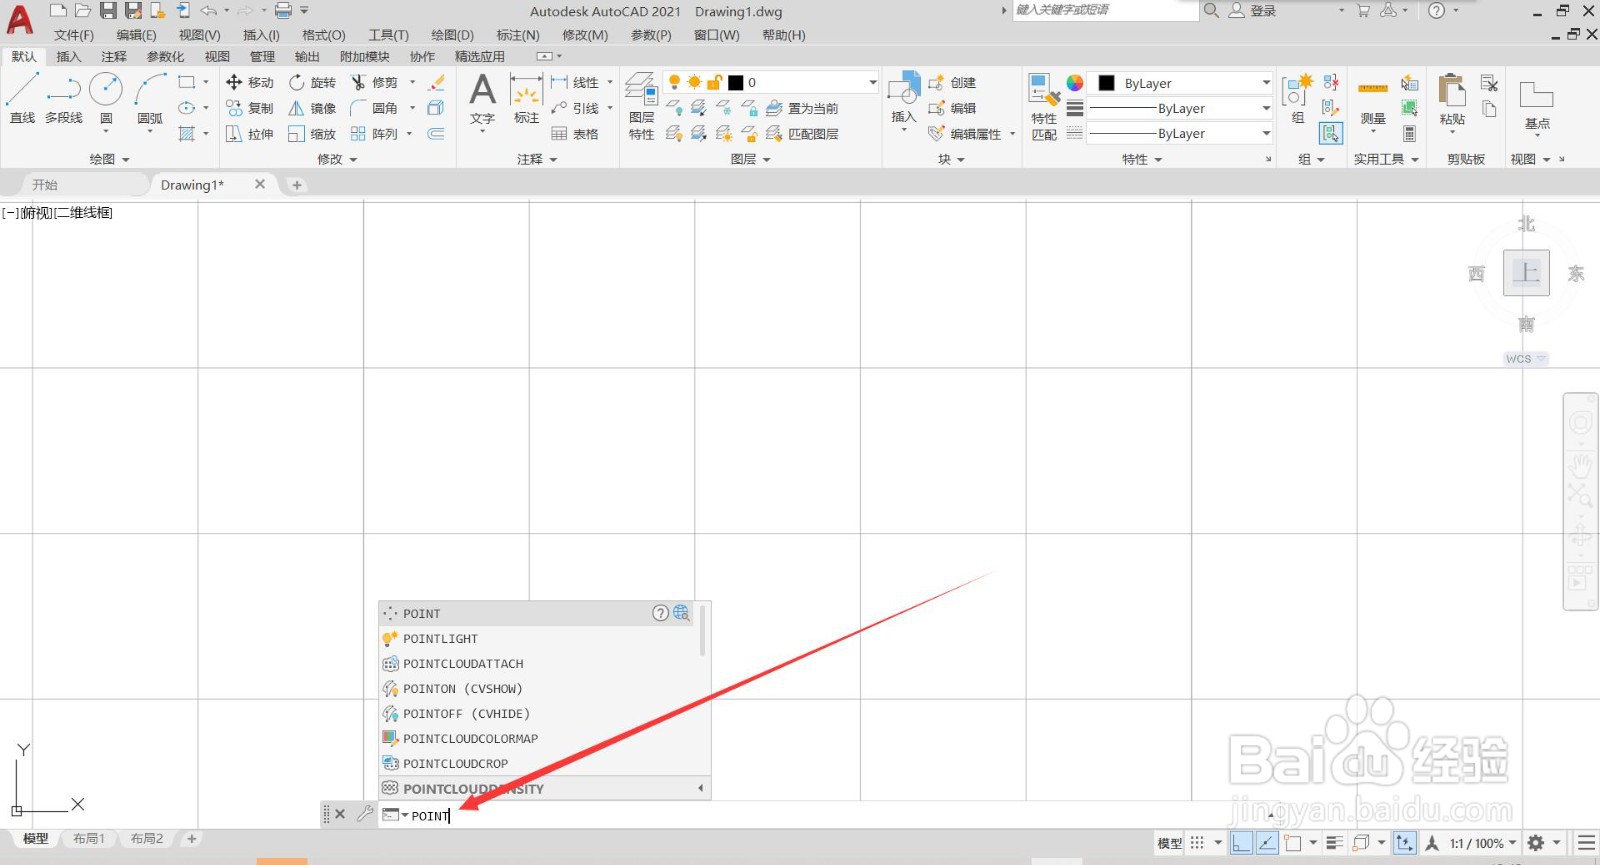1600x865 pixels.
Task: Click Make Current (置为当前) layer button
Action: [802, 108]
